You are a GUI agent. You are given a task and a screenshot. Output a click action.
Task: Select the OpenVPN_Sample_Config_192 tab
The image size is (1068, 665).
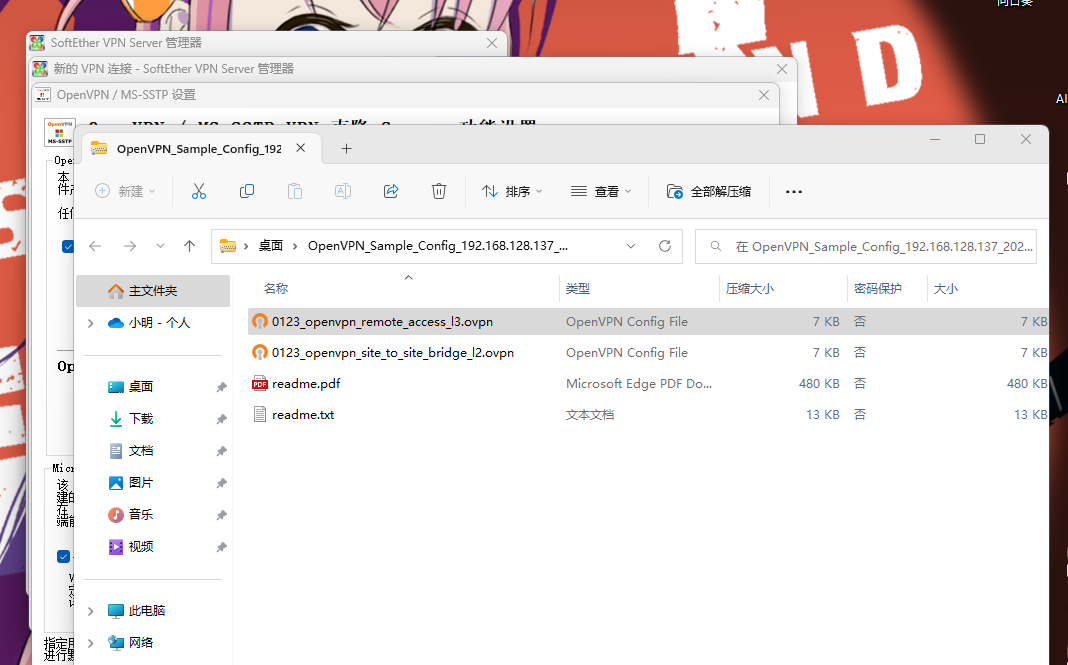pos(199,149)
